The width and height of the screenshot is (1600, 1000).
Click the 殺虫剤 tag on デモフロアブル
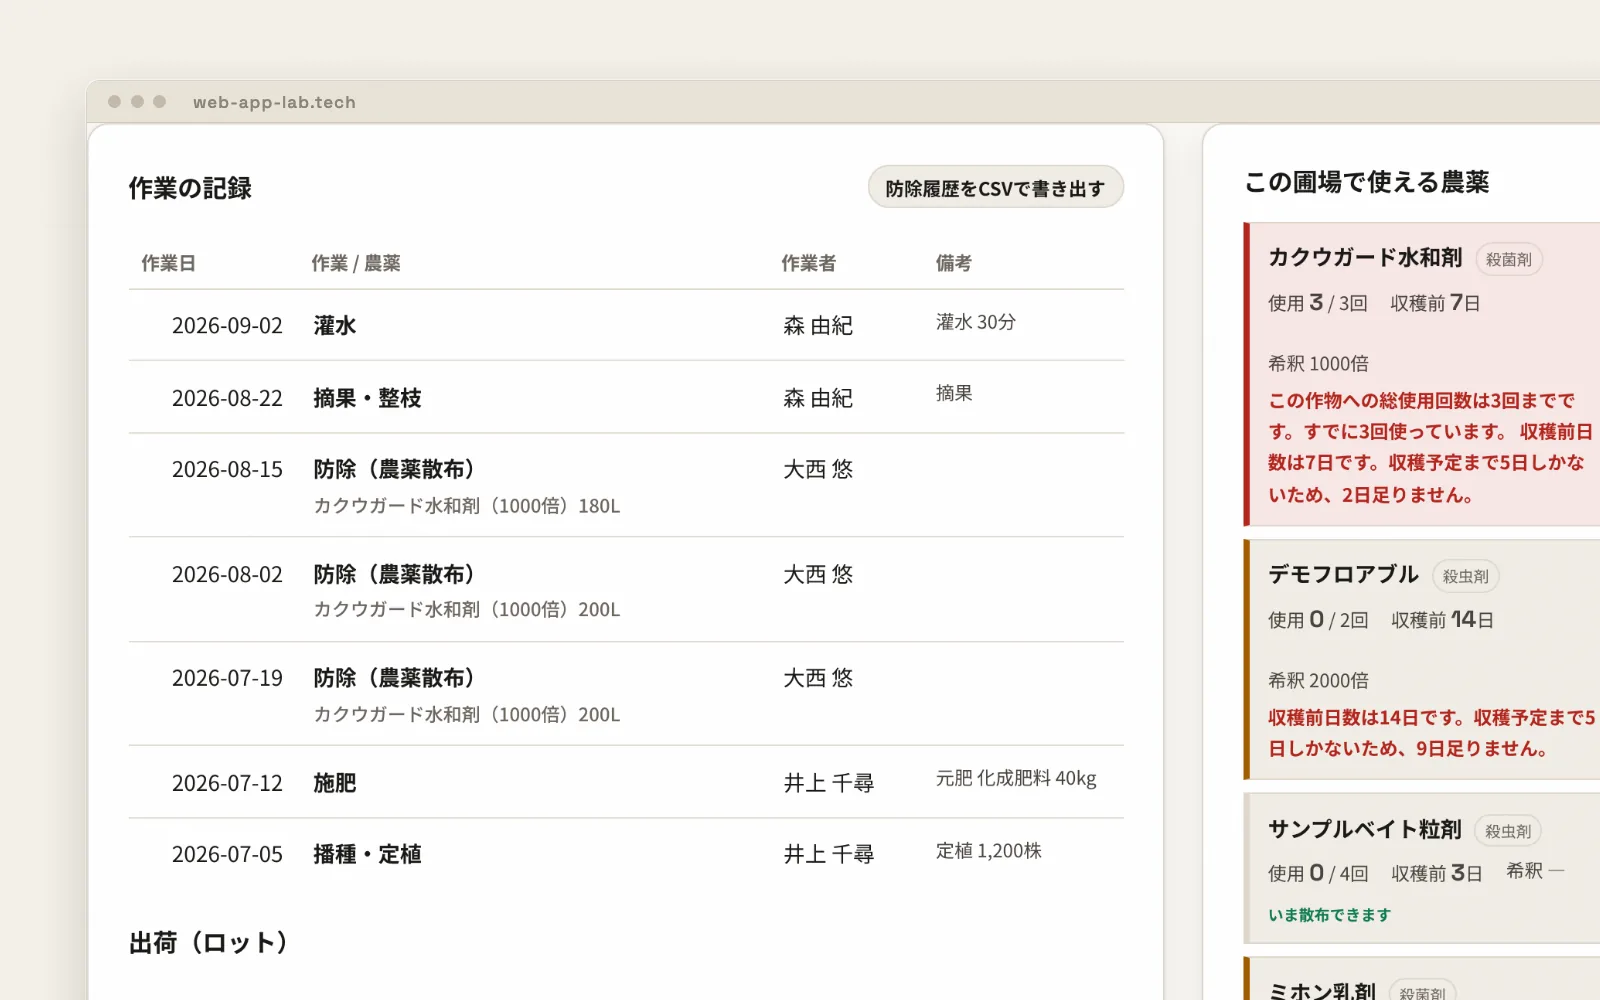pos(1466,576)
